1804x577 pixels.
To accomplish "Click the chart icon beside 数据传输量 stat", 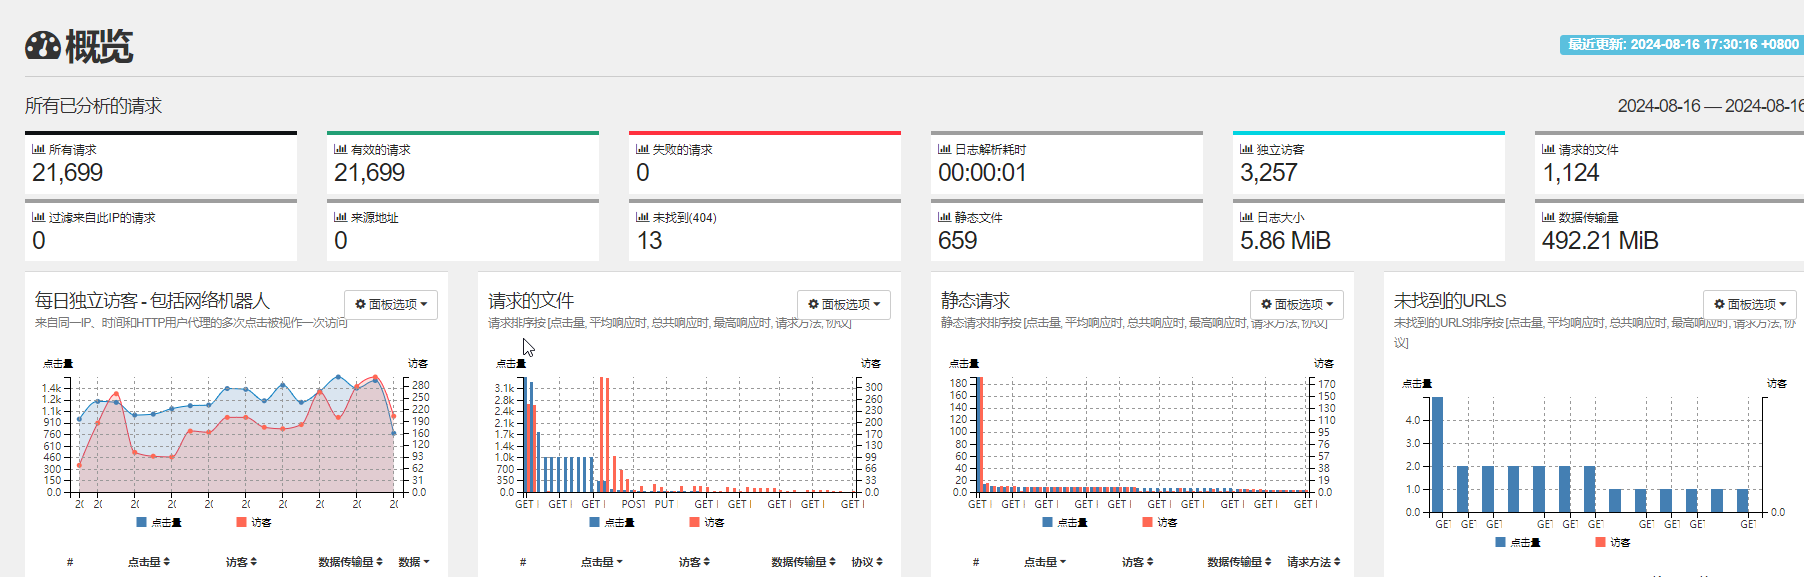I will (x=1548, y=217).
